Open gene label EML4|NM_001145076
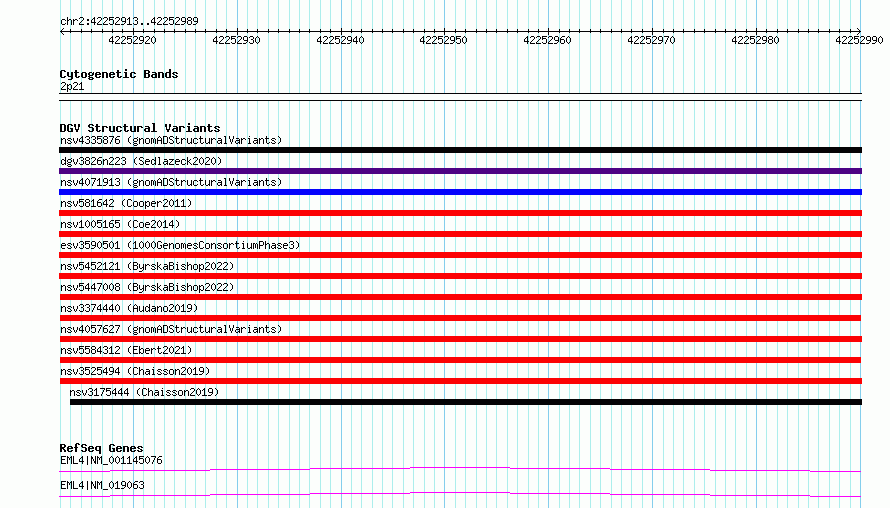Viewport: 890px width, 508px height. tap(111, 460)
